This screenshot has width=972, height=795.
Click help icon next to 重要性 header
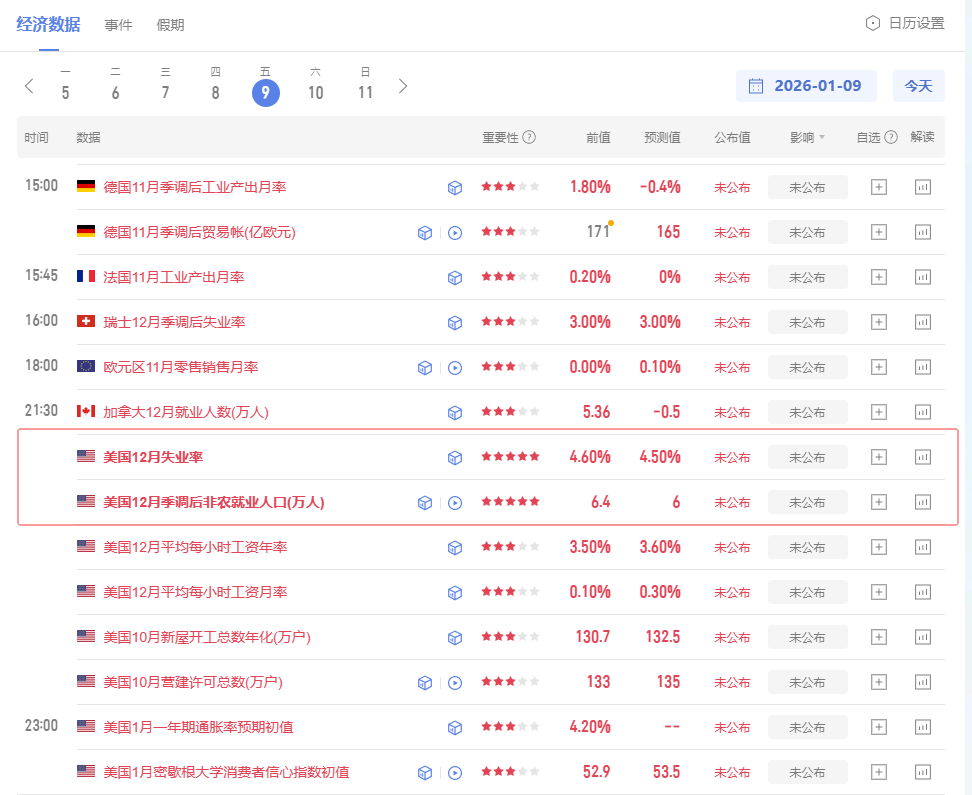click(x=529, y=137)
